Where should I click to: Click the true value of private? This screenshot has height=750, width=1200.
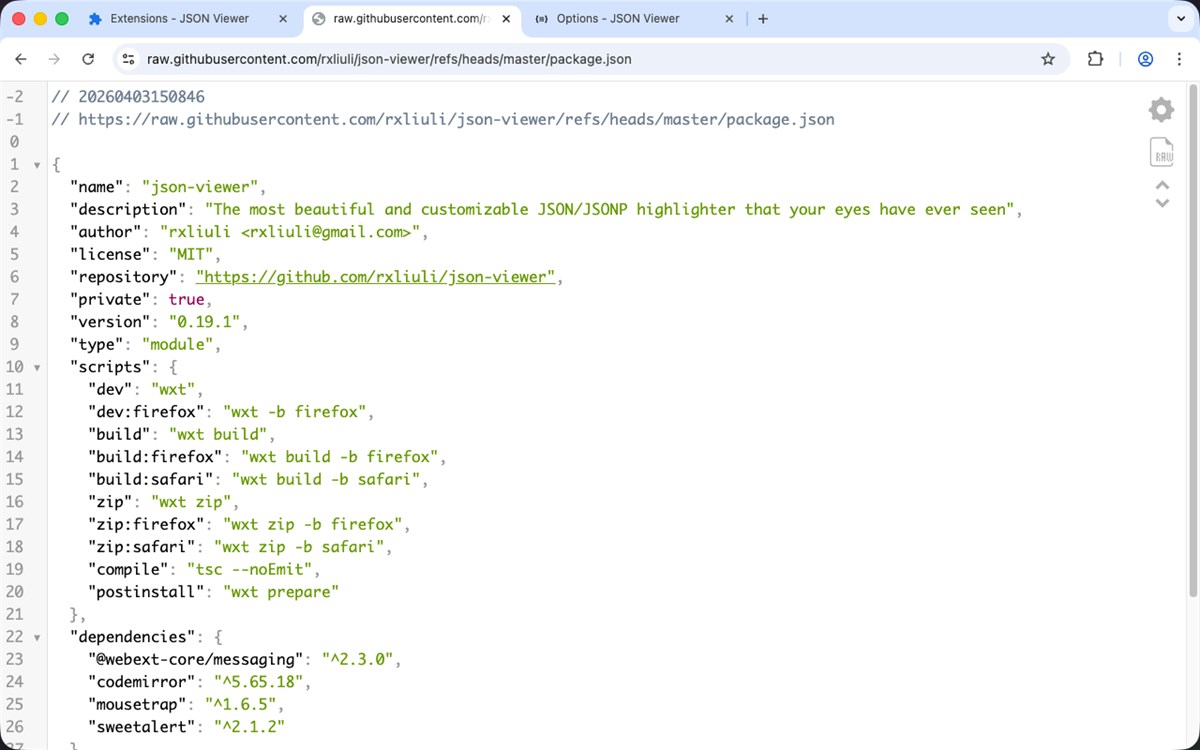coord(187,299)
